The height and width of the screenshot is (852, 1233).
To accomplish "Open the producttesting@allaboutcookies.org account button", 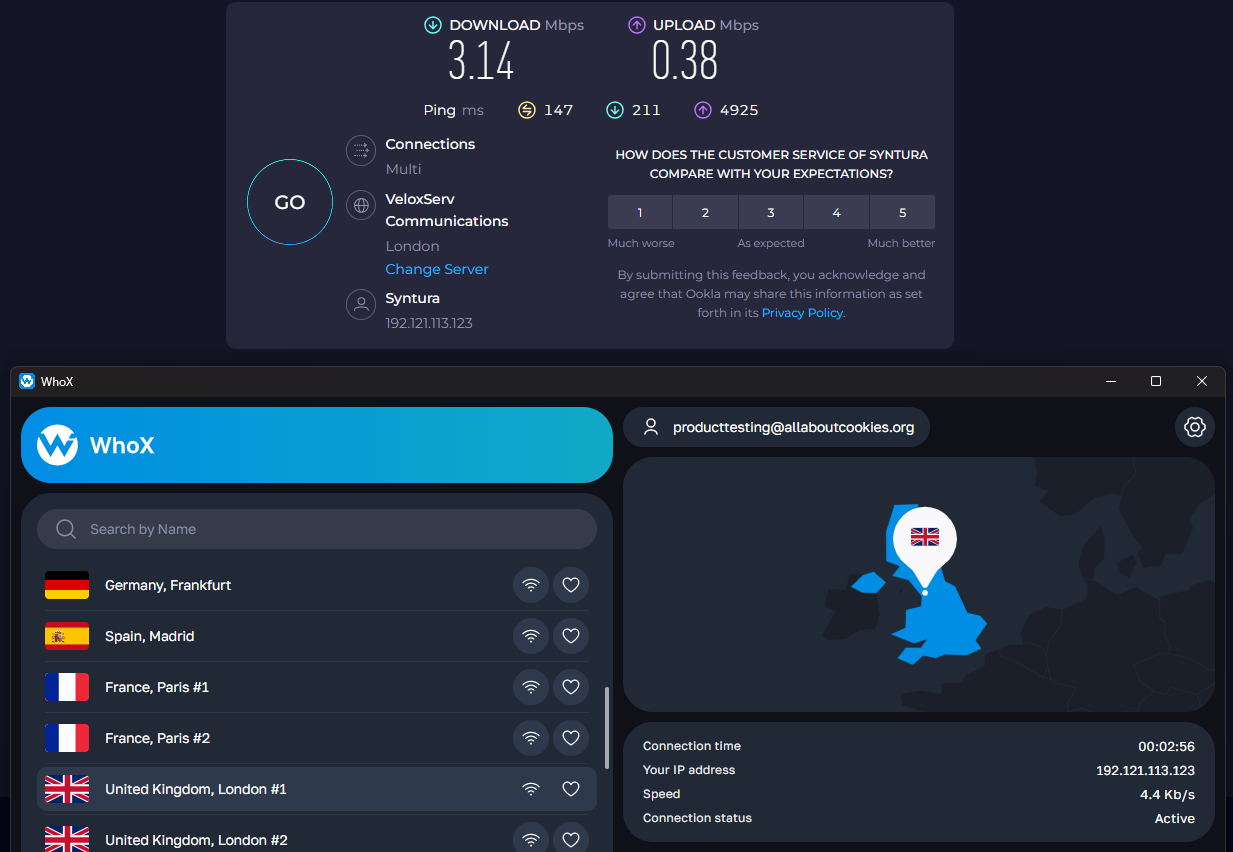I will pos(776,427).
